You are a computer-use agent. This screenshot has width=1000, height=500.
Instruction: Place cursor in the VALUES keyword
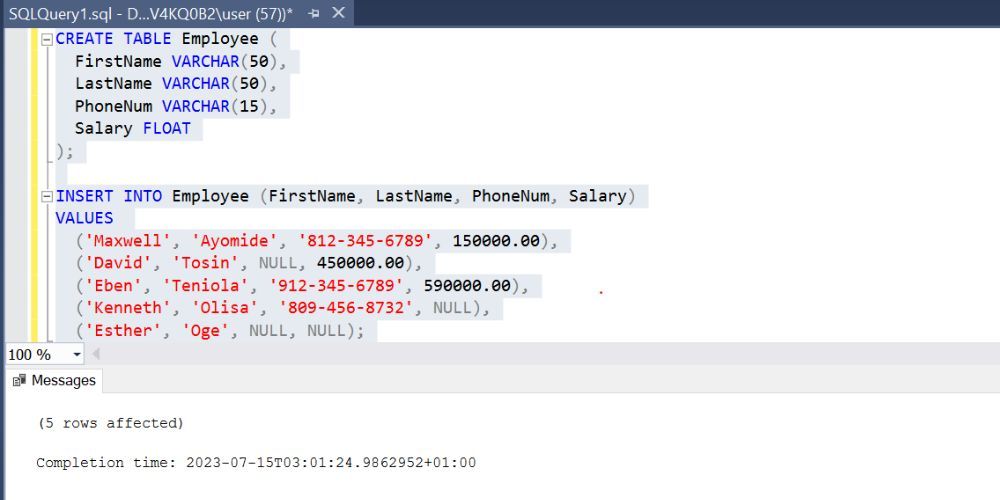(84, 218)
